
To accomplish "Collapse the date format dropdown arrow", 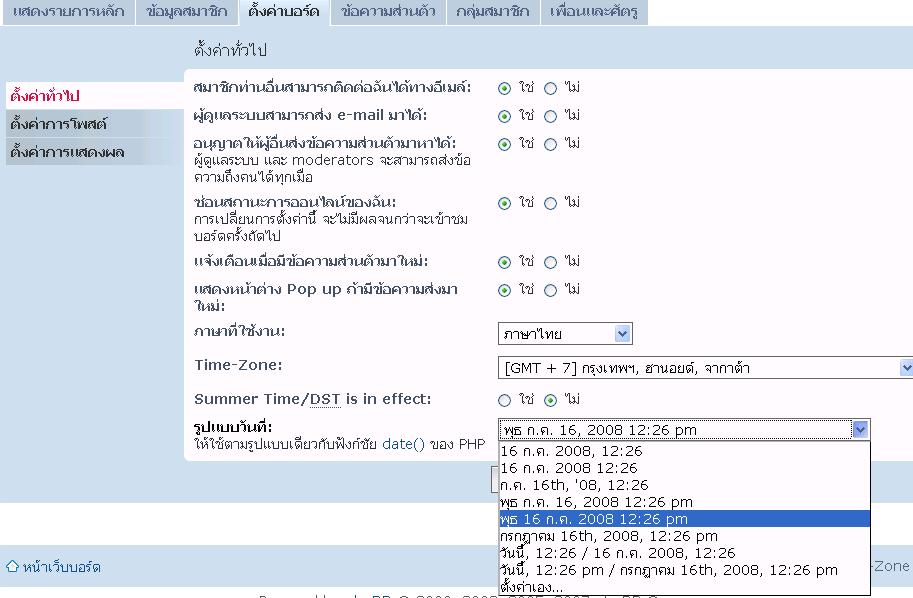I will coord(860,430).
